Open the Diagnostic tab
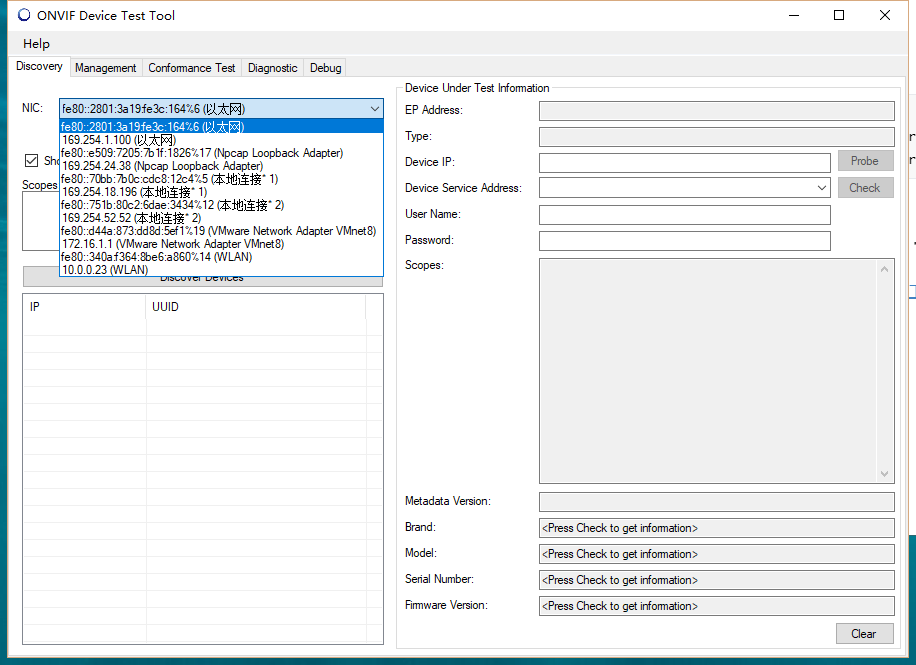The height and width of the screenshot is (665, 916). click(x=272, y=68)
